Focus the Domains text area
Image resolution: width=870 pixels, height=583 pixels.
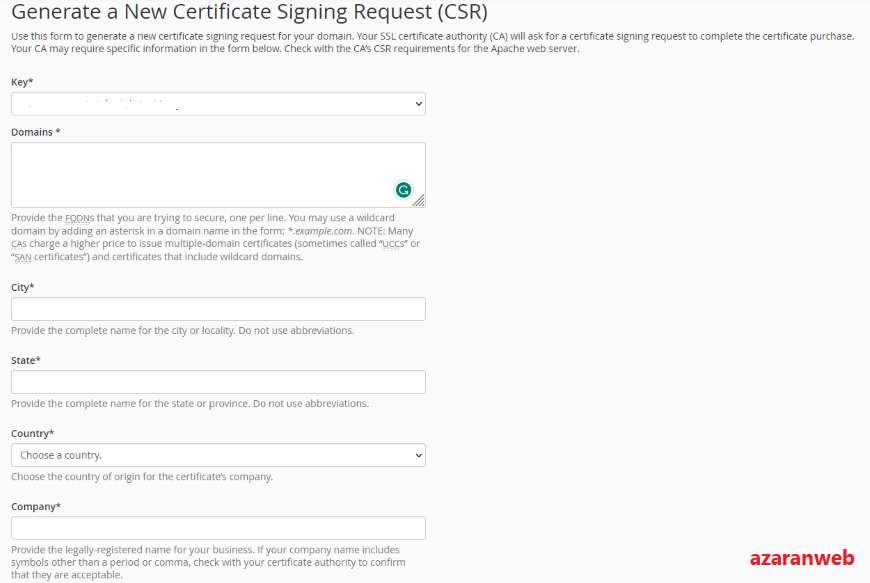pyautogui.click(x=218, y=175)
